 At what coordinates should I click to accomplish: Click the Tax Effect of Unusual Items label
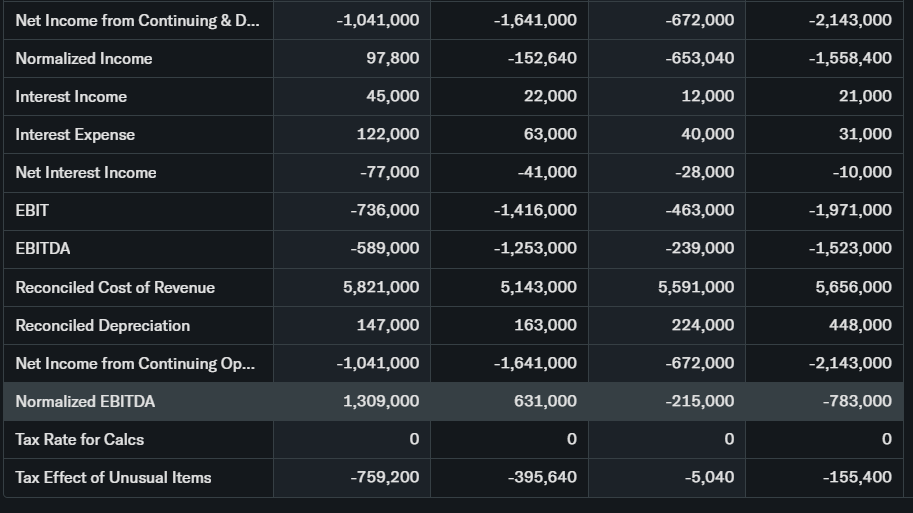[x=113, y=477]
